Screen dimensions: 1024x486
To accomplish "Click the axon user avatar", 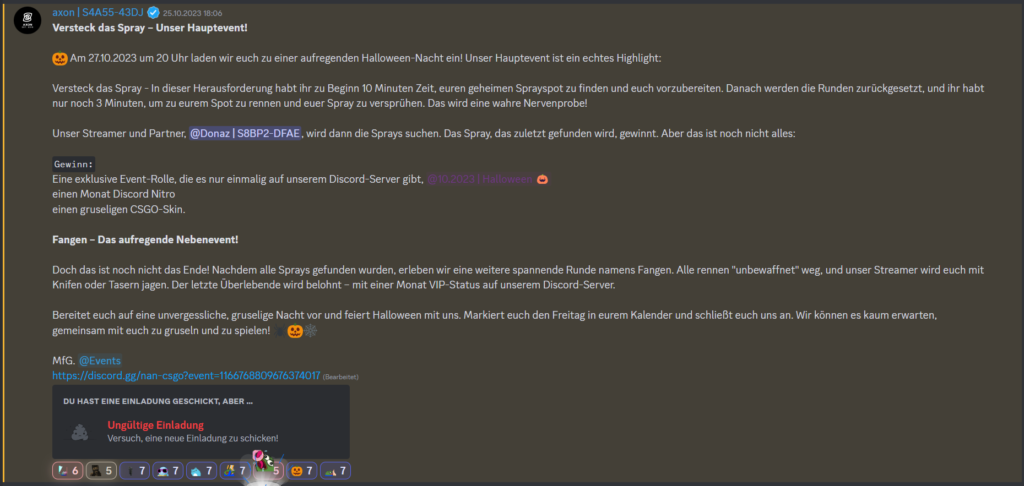I will click(x=27, y=21).
